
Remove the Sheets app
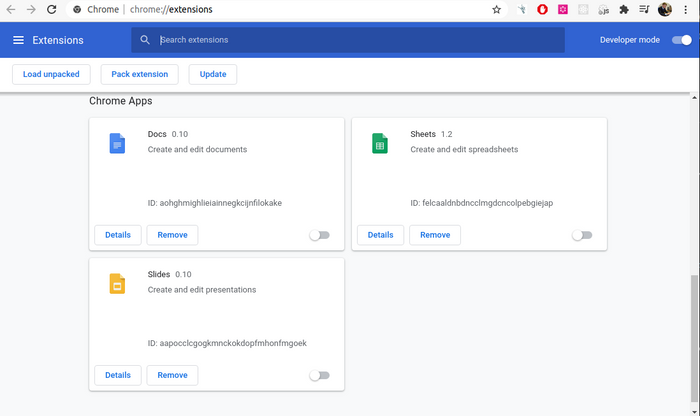pos(435,235)
